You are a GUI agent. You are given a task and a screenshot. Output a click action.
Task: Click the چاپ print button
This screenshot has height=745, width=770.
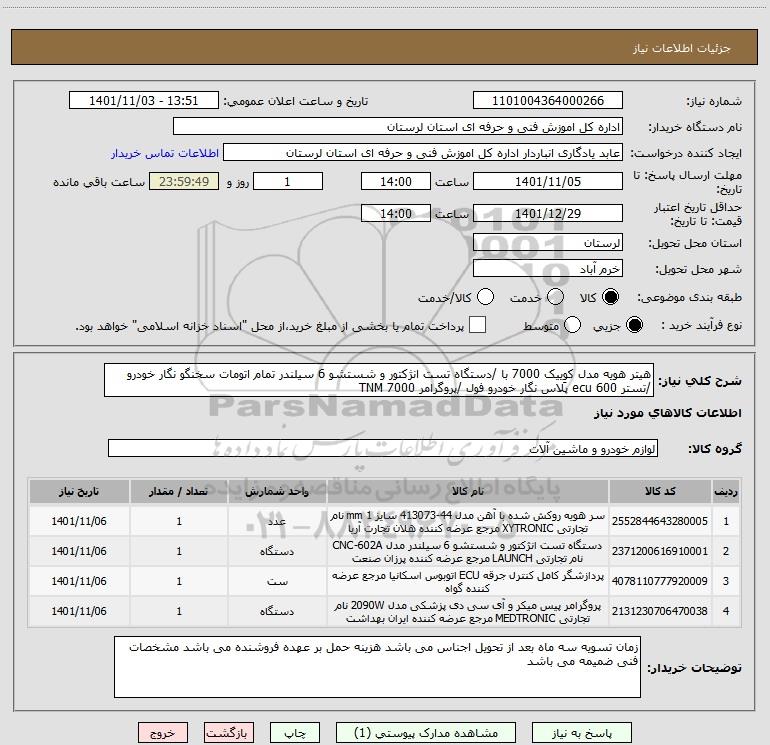(x=295, y=733)
